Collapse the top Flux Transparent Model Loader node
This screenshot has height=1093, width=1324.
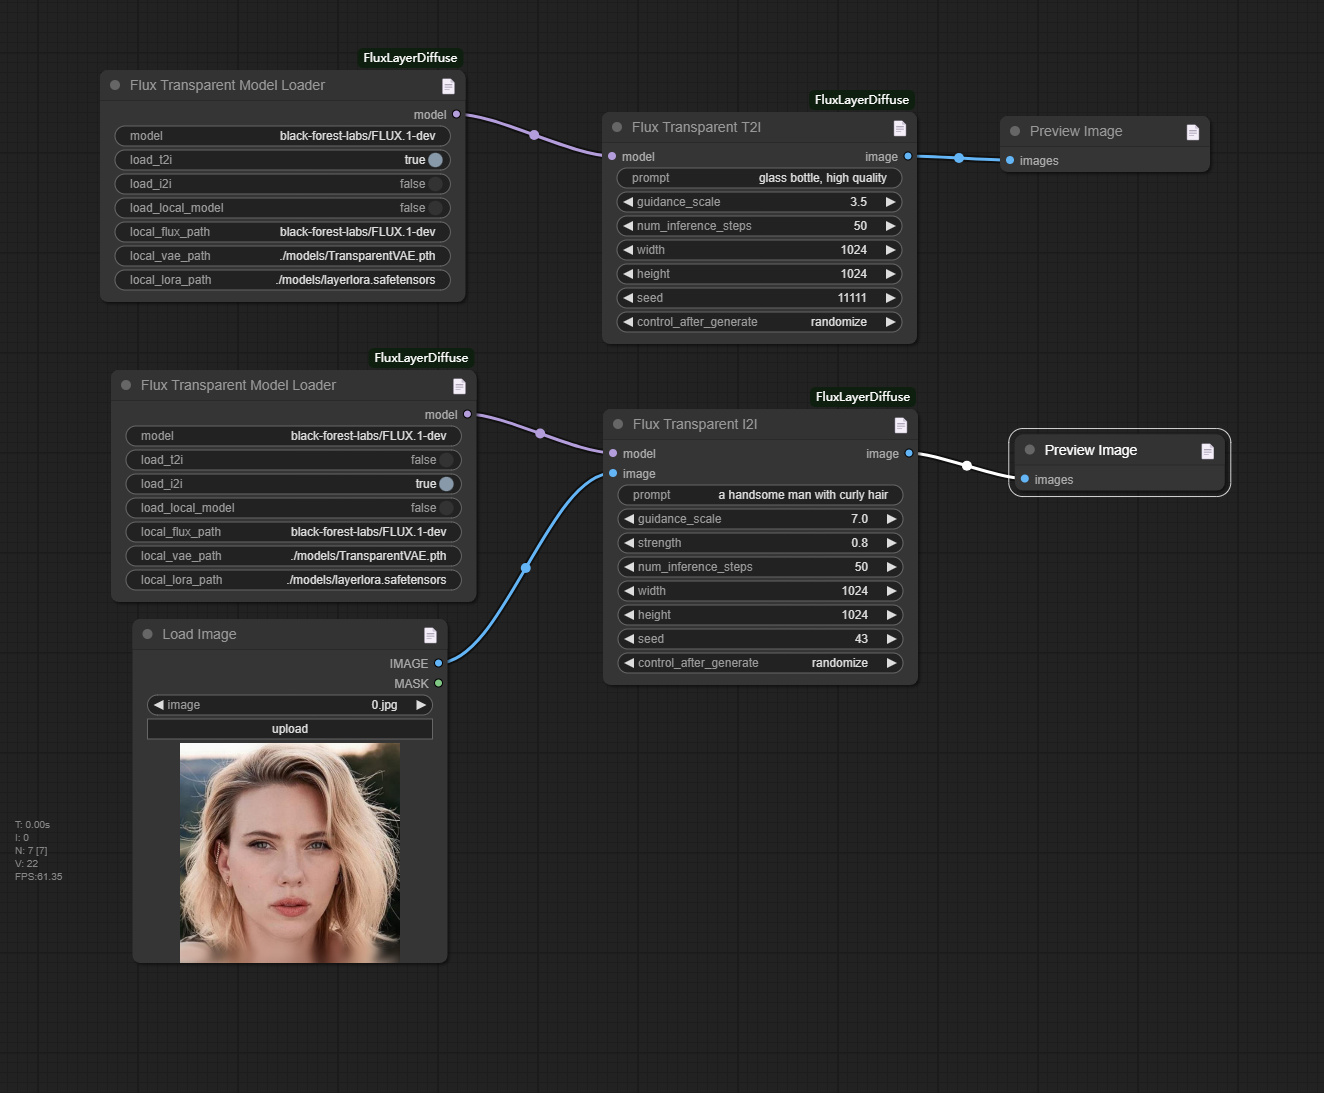(114, 85)
